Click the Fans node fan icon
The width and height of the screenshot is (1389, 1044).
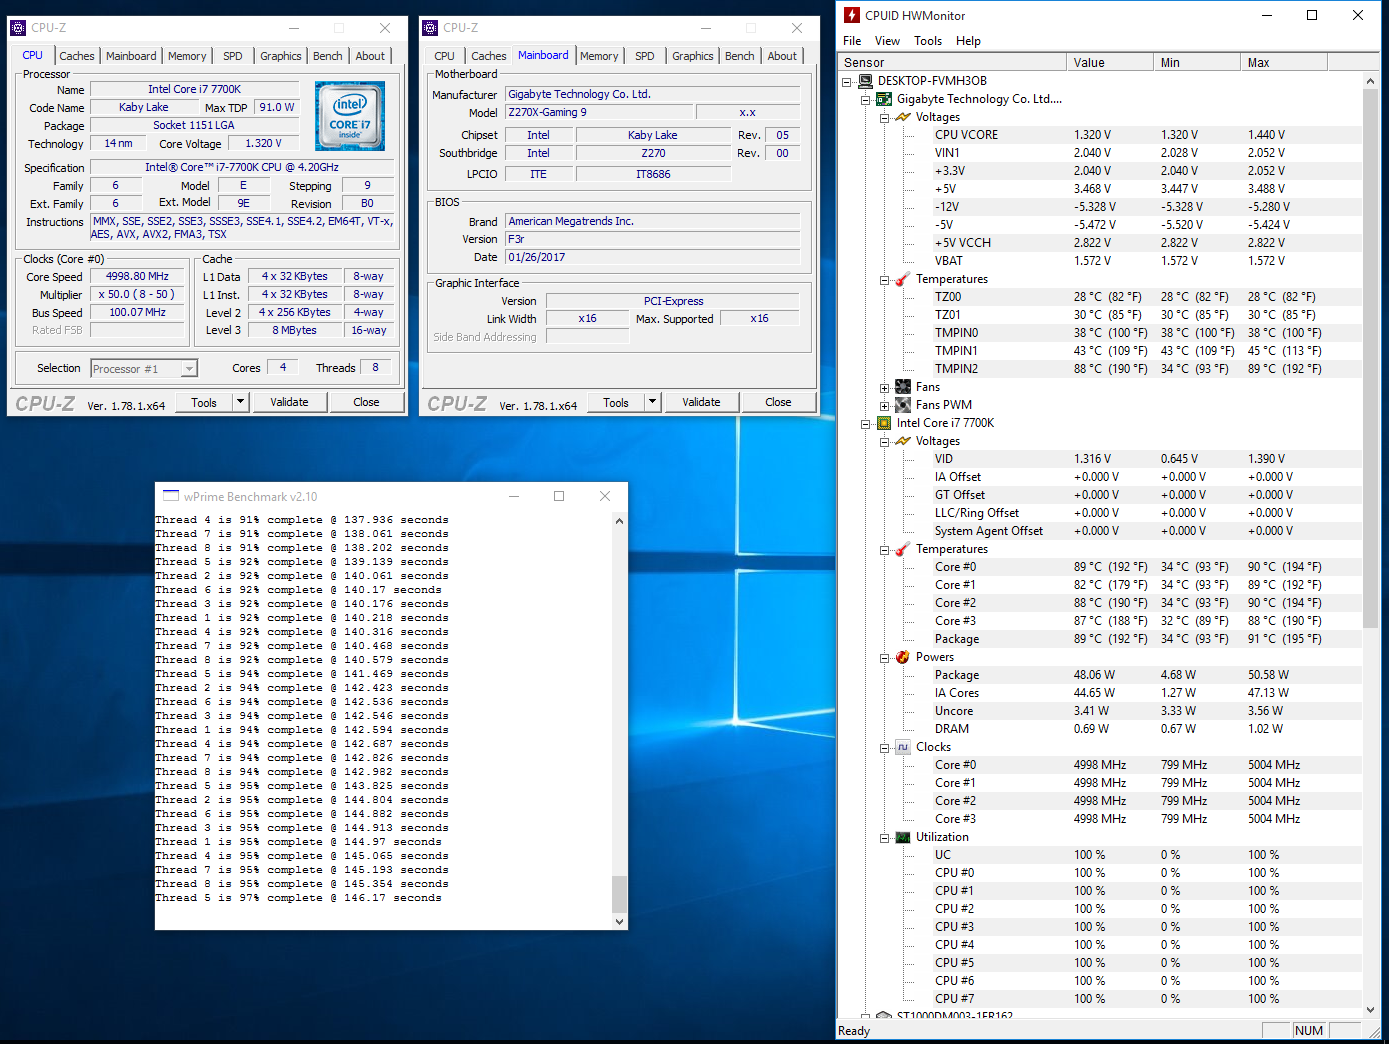point(903,387)
